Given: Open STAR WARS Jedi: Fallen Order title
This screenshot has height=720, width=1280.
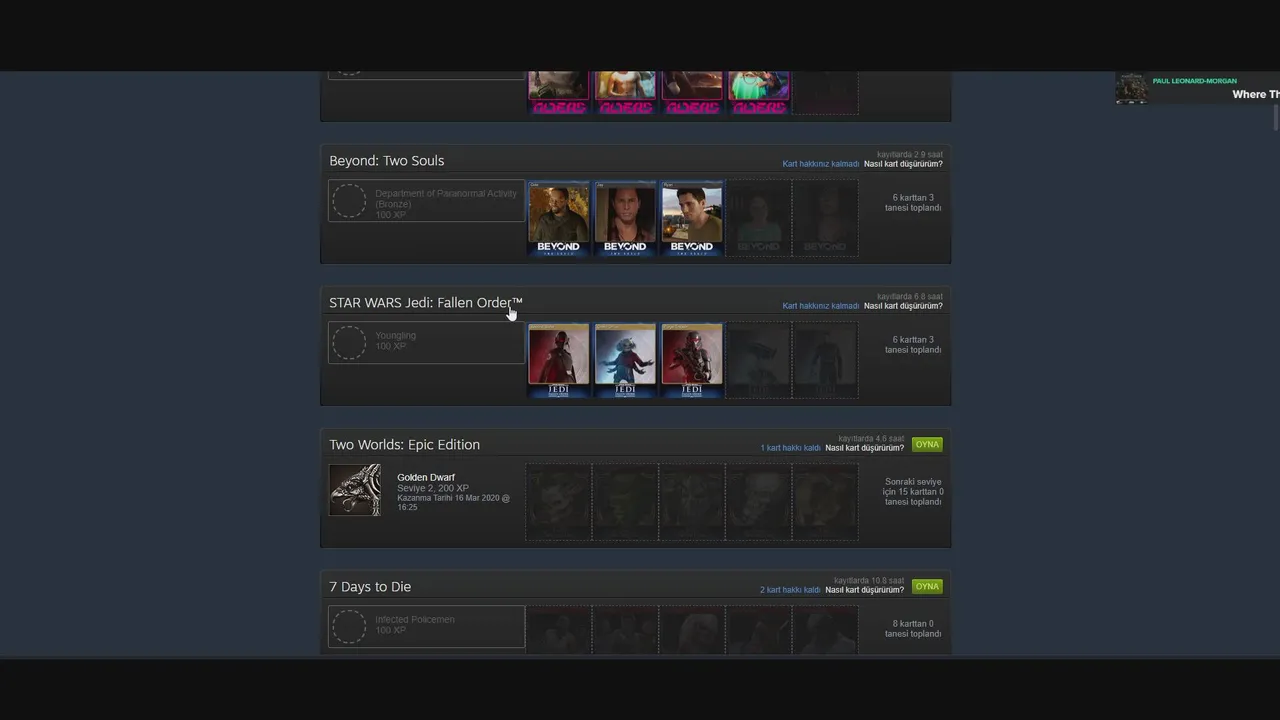Looking at the screenshot, I should pyautogui.click(x=426, y=303).
